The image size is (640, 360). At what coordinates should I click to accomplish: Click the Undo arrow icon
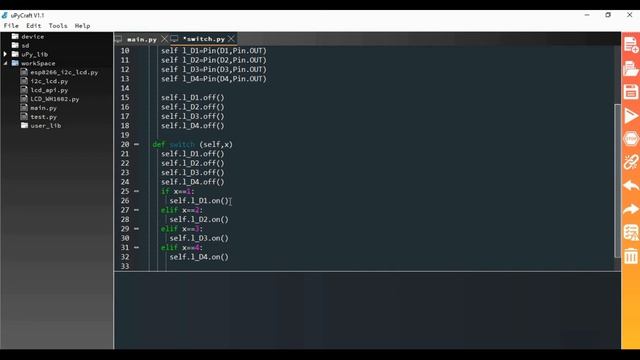coord(631,186)
